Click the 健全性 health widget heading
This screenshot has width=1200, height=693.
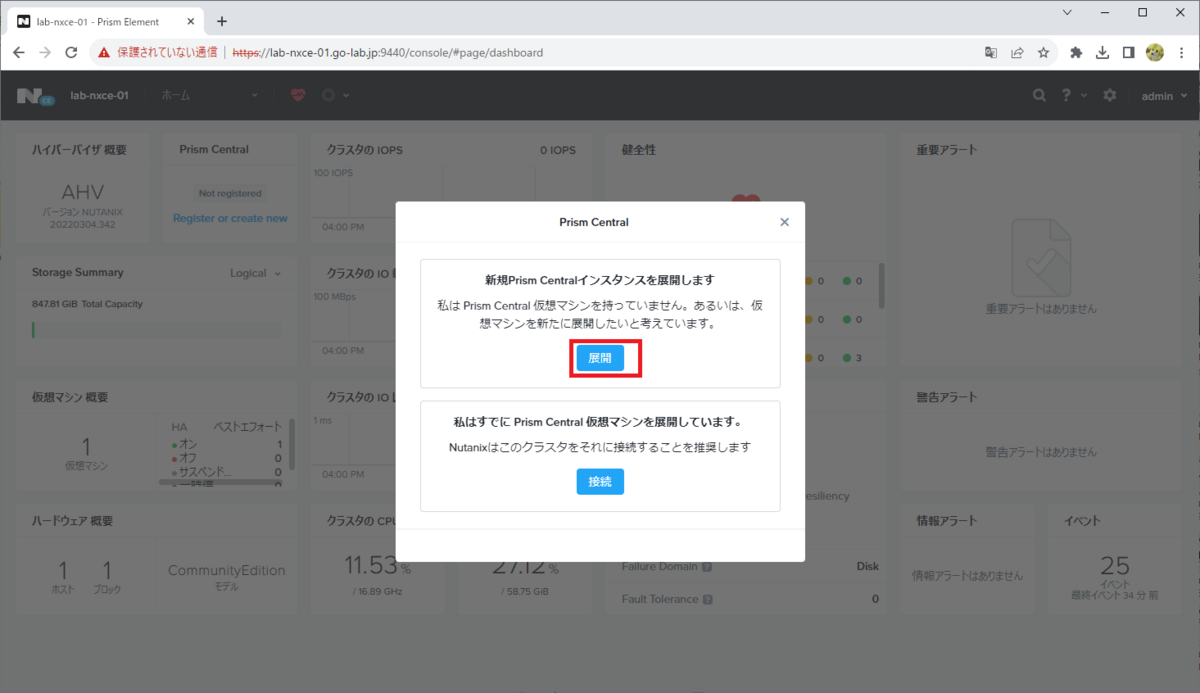(638, 150)
